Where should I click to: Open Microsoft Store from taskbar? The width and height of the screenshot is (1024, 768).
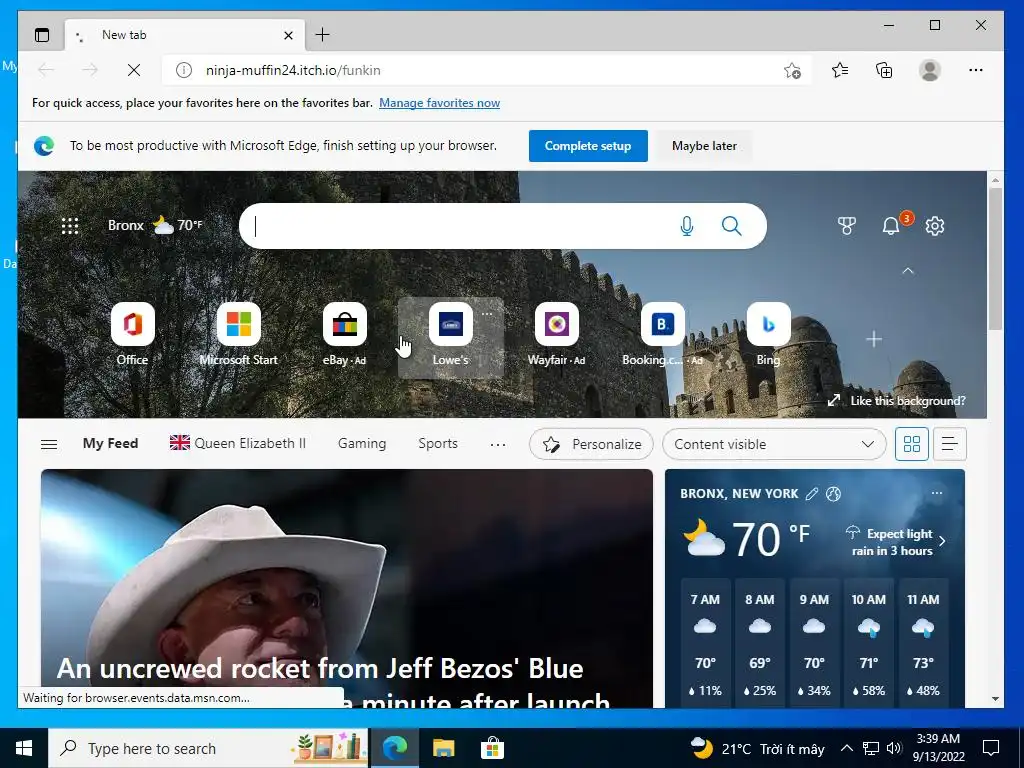pyautogui.click(x=492, y=748)
